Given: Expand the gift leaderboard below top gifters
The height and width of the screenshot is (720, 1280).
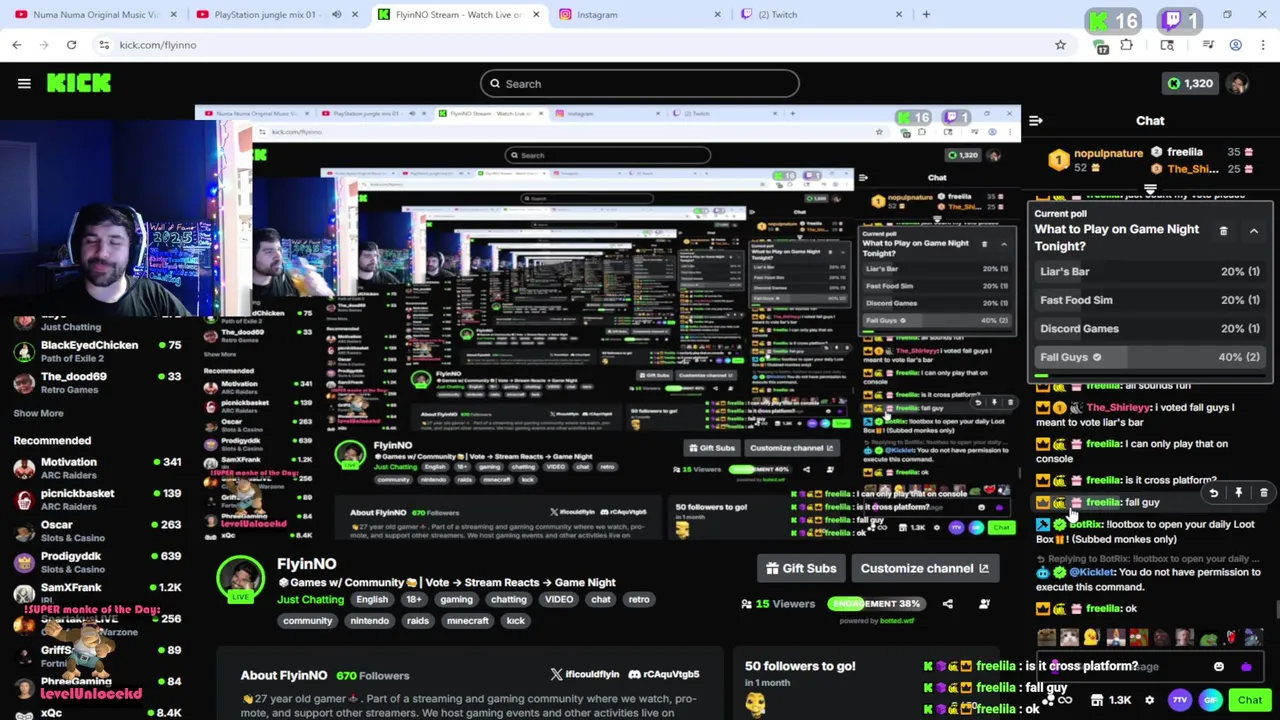Looking at the screenshot, I should tap(1150, 189).
